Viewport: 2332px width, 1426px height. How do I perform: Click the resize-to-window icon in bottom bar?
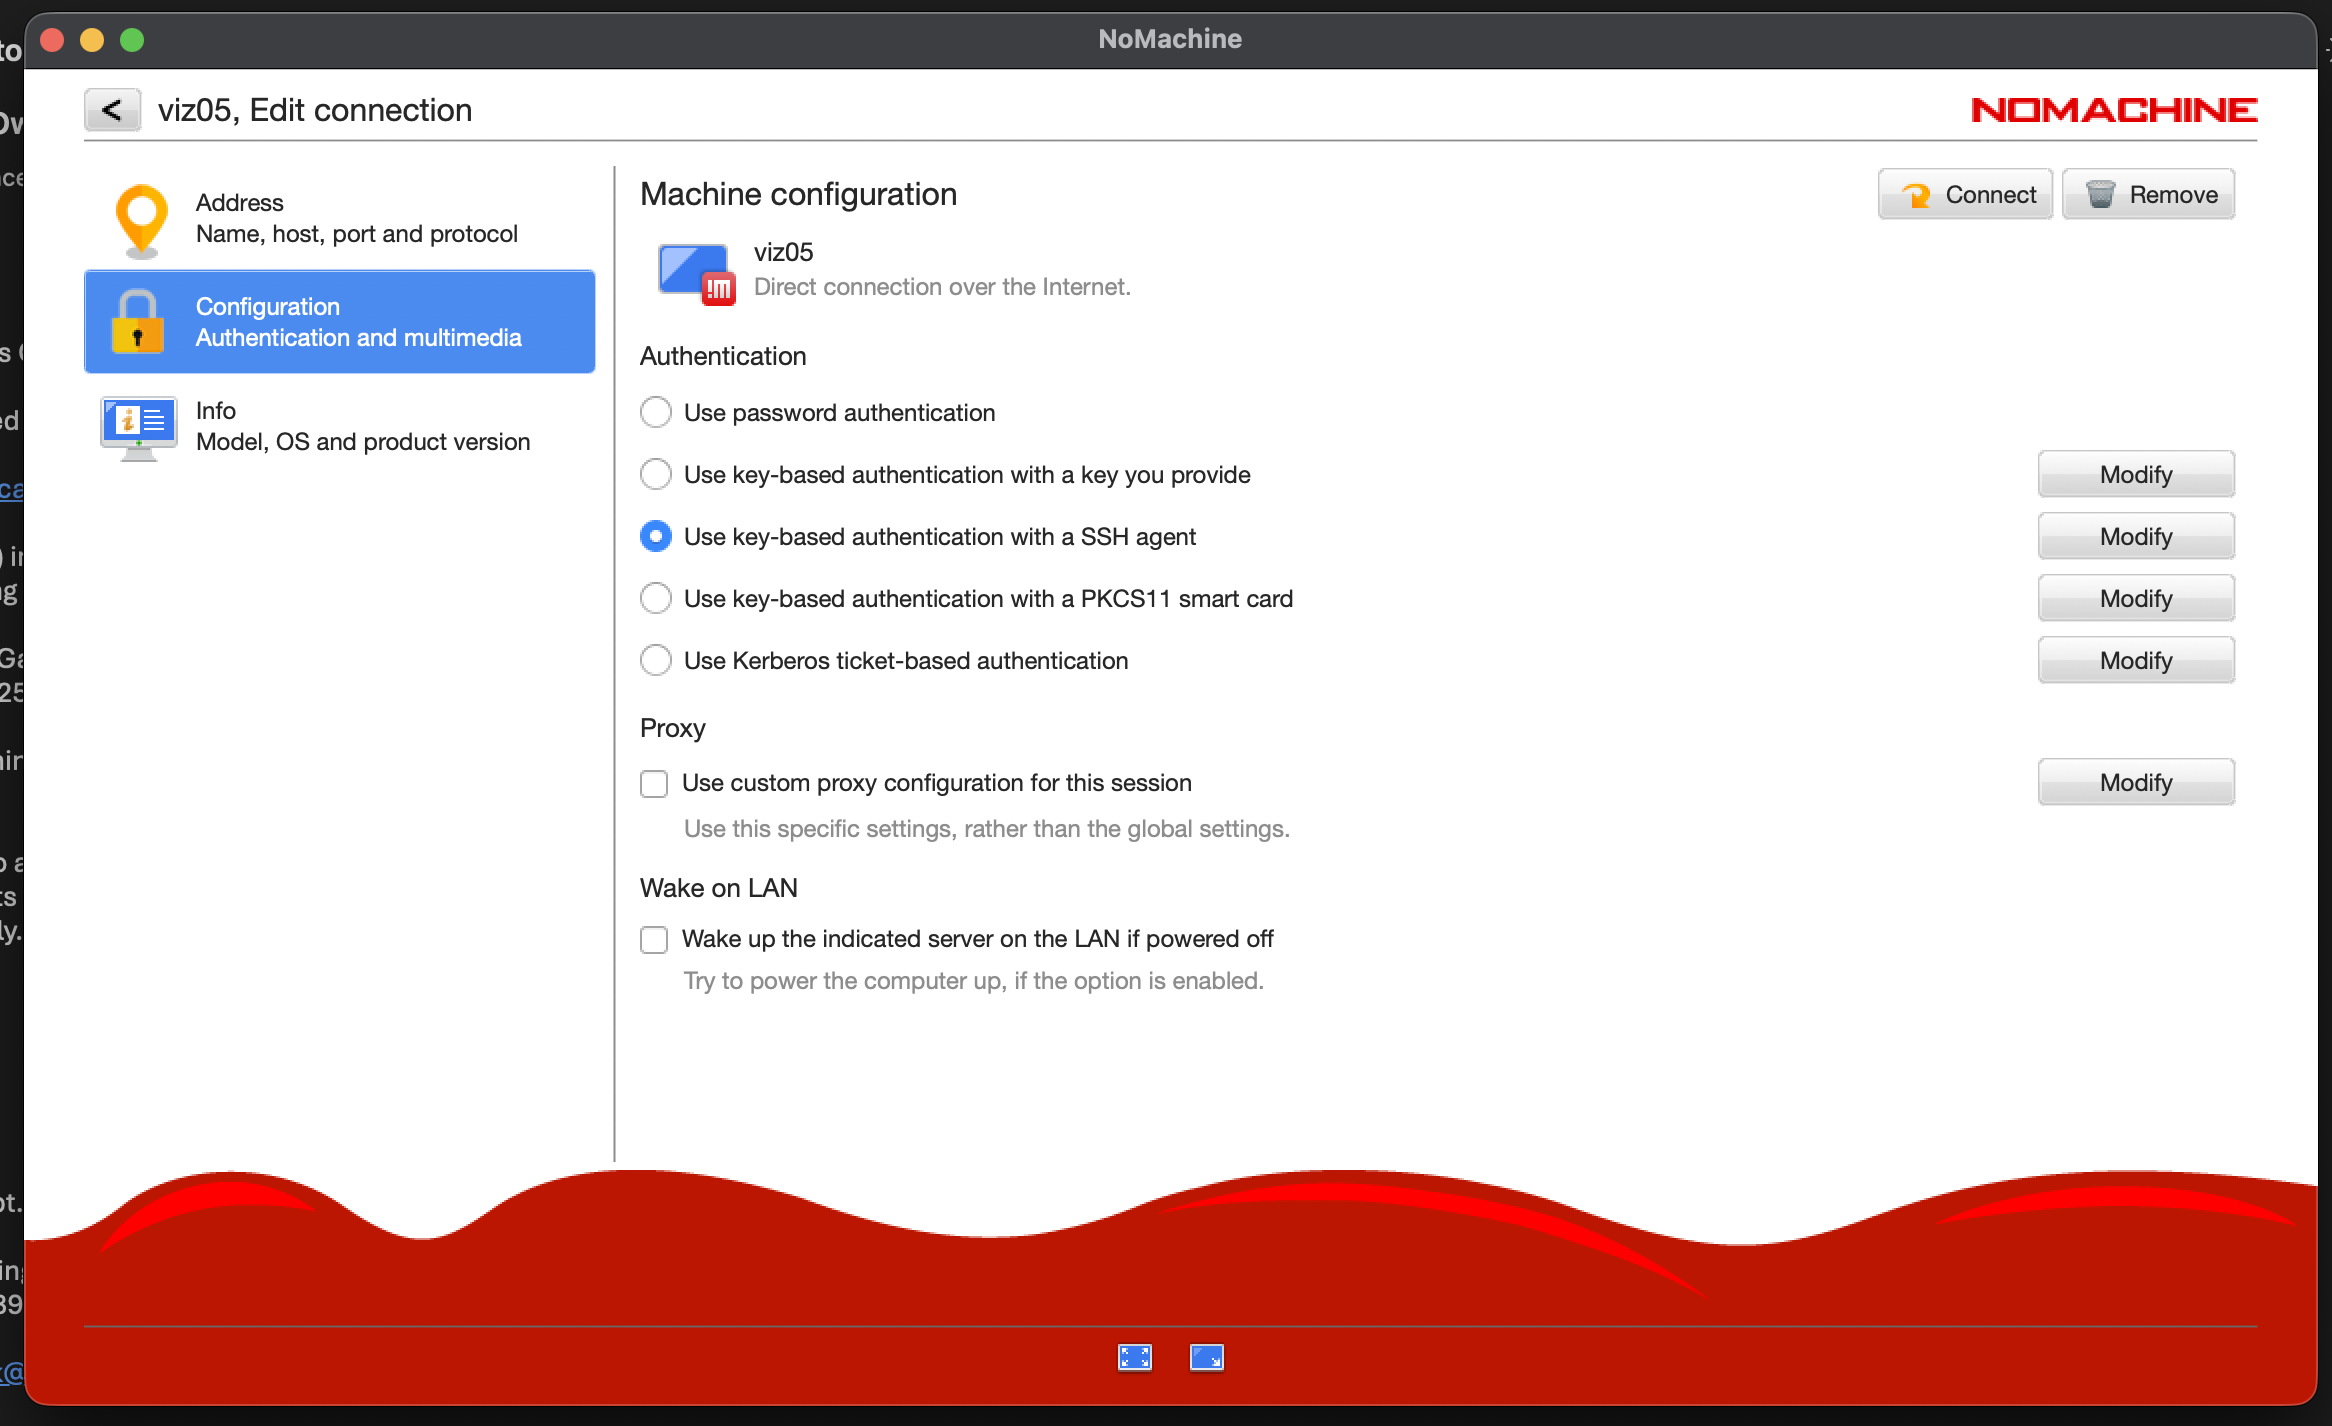pos(1206,1357)
